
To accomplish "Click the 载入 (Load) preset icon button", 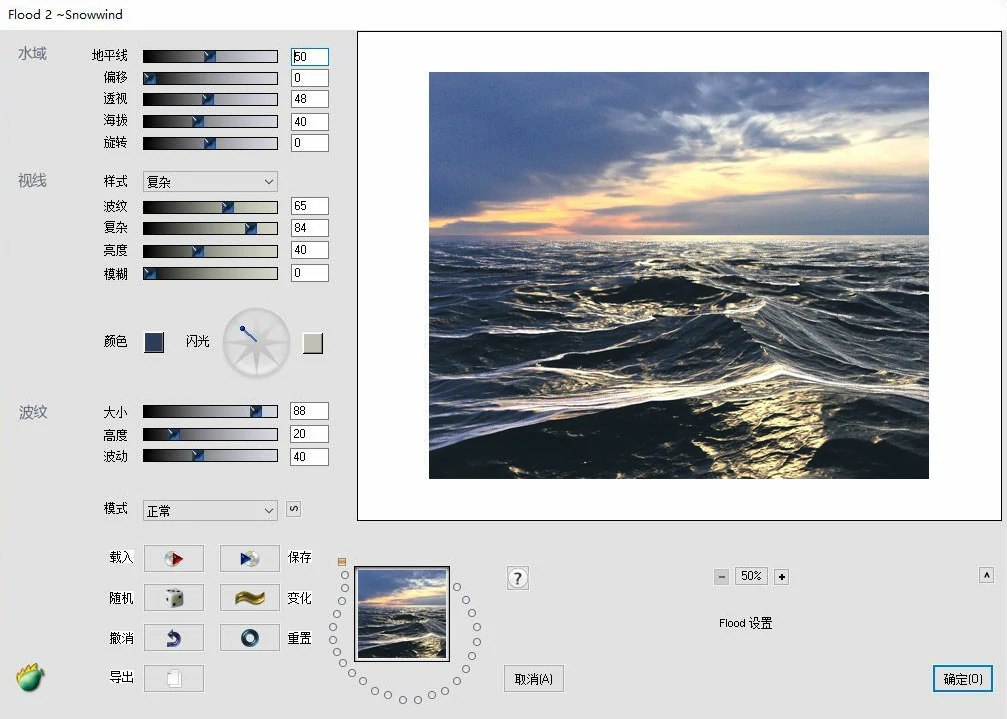I will [173, 559].
